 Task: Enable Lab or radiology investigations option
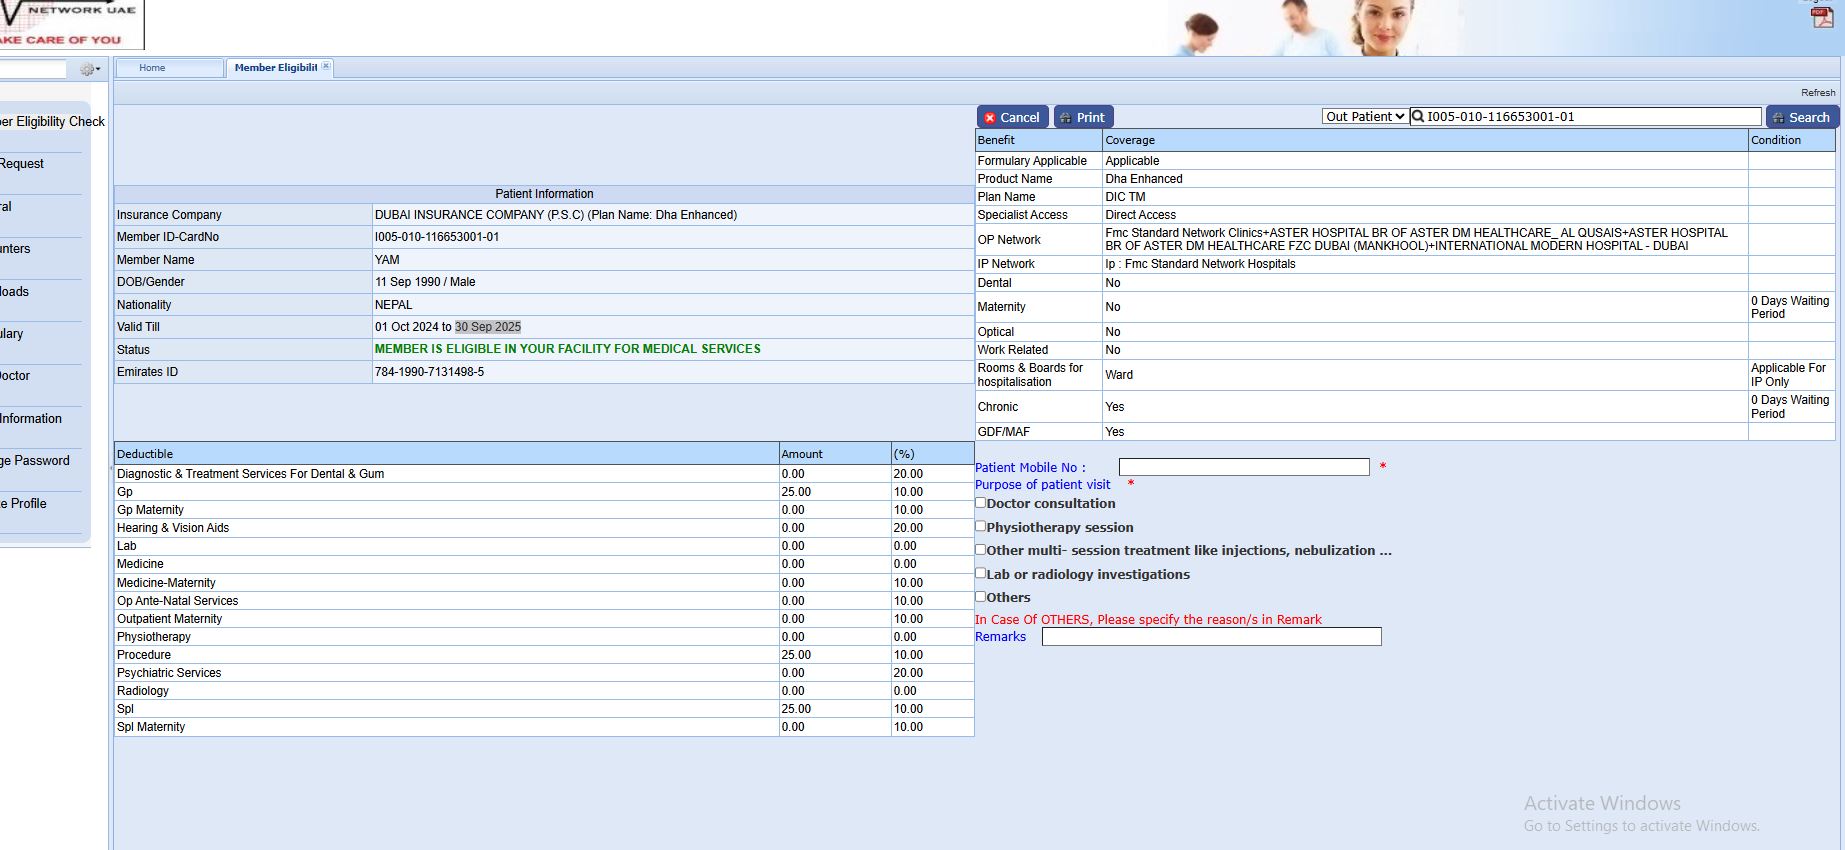coord(981,573)
